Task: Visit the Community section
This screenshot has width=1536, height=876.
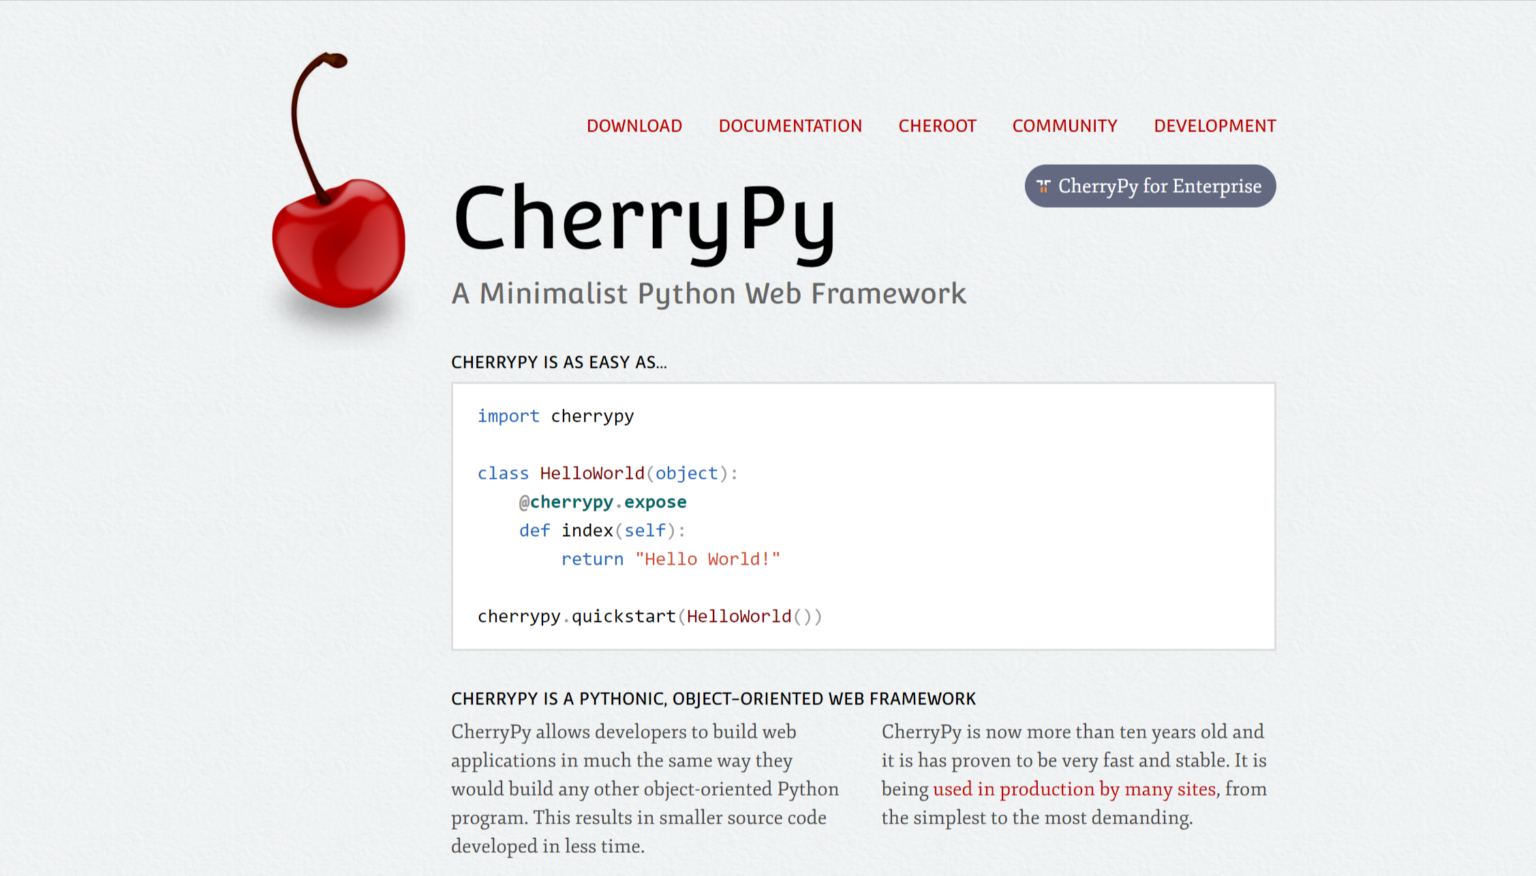Action: coord(1064,126)
